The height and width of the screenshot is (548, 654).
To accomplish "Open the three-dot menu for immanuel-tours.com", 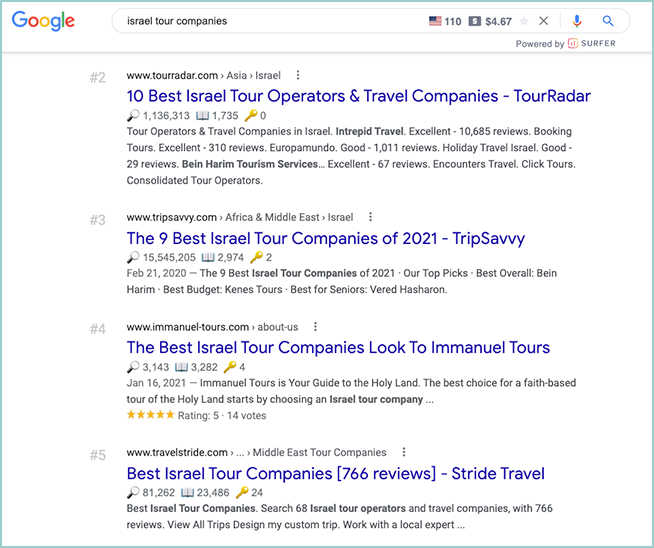I will click(315, 326).
